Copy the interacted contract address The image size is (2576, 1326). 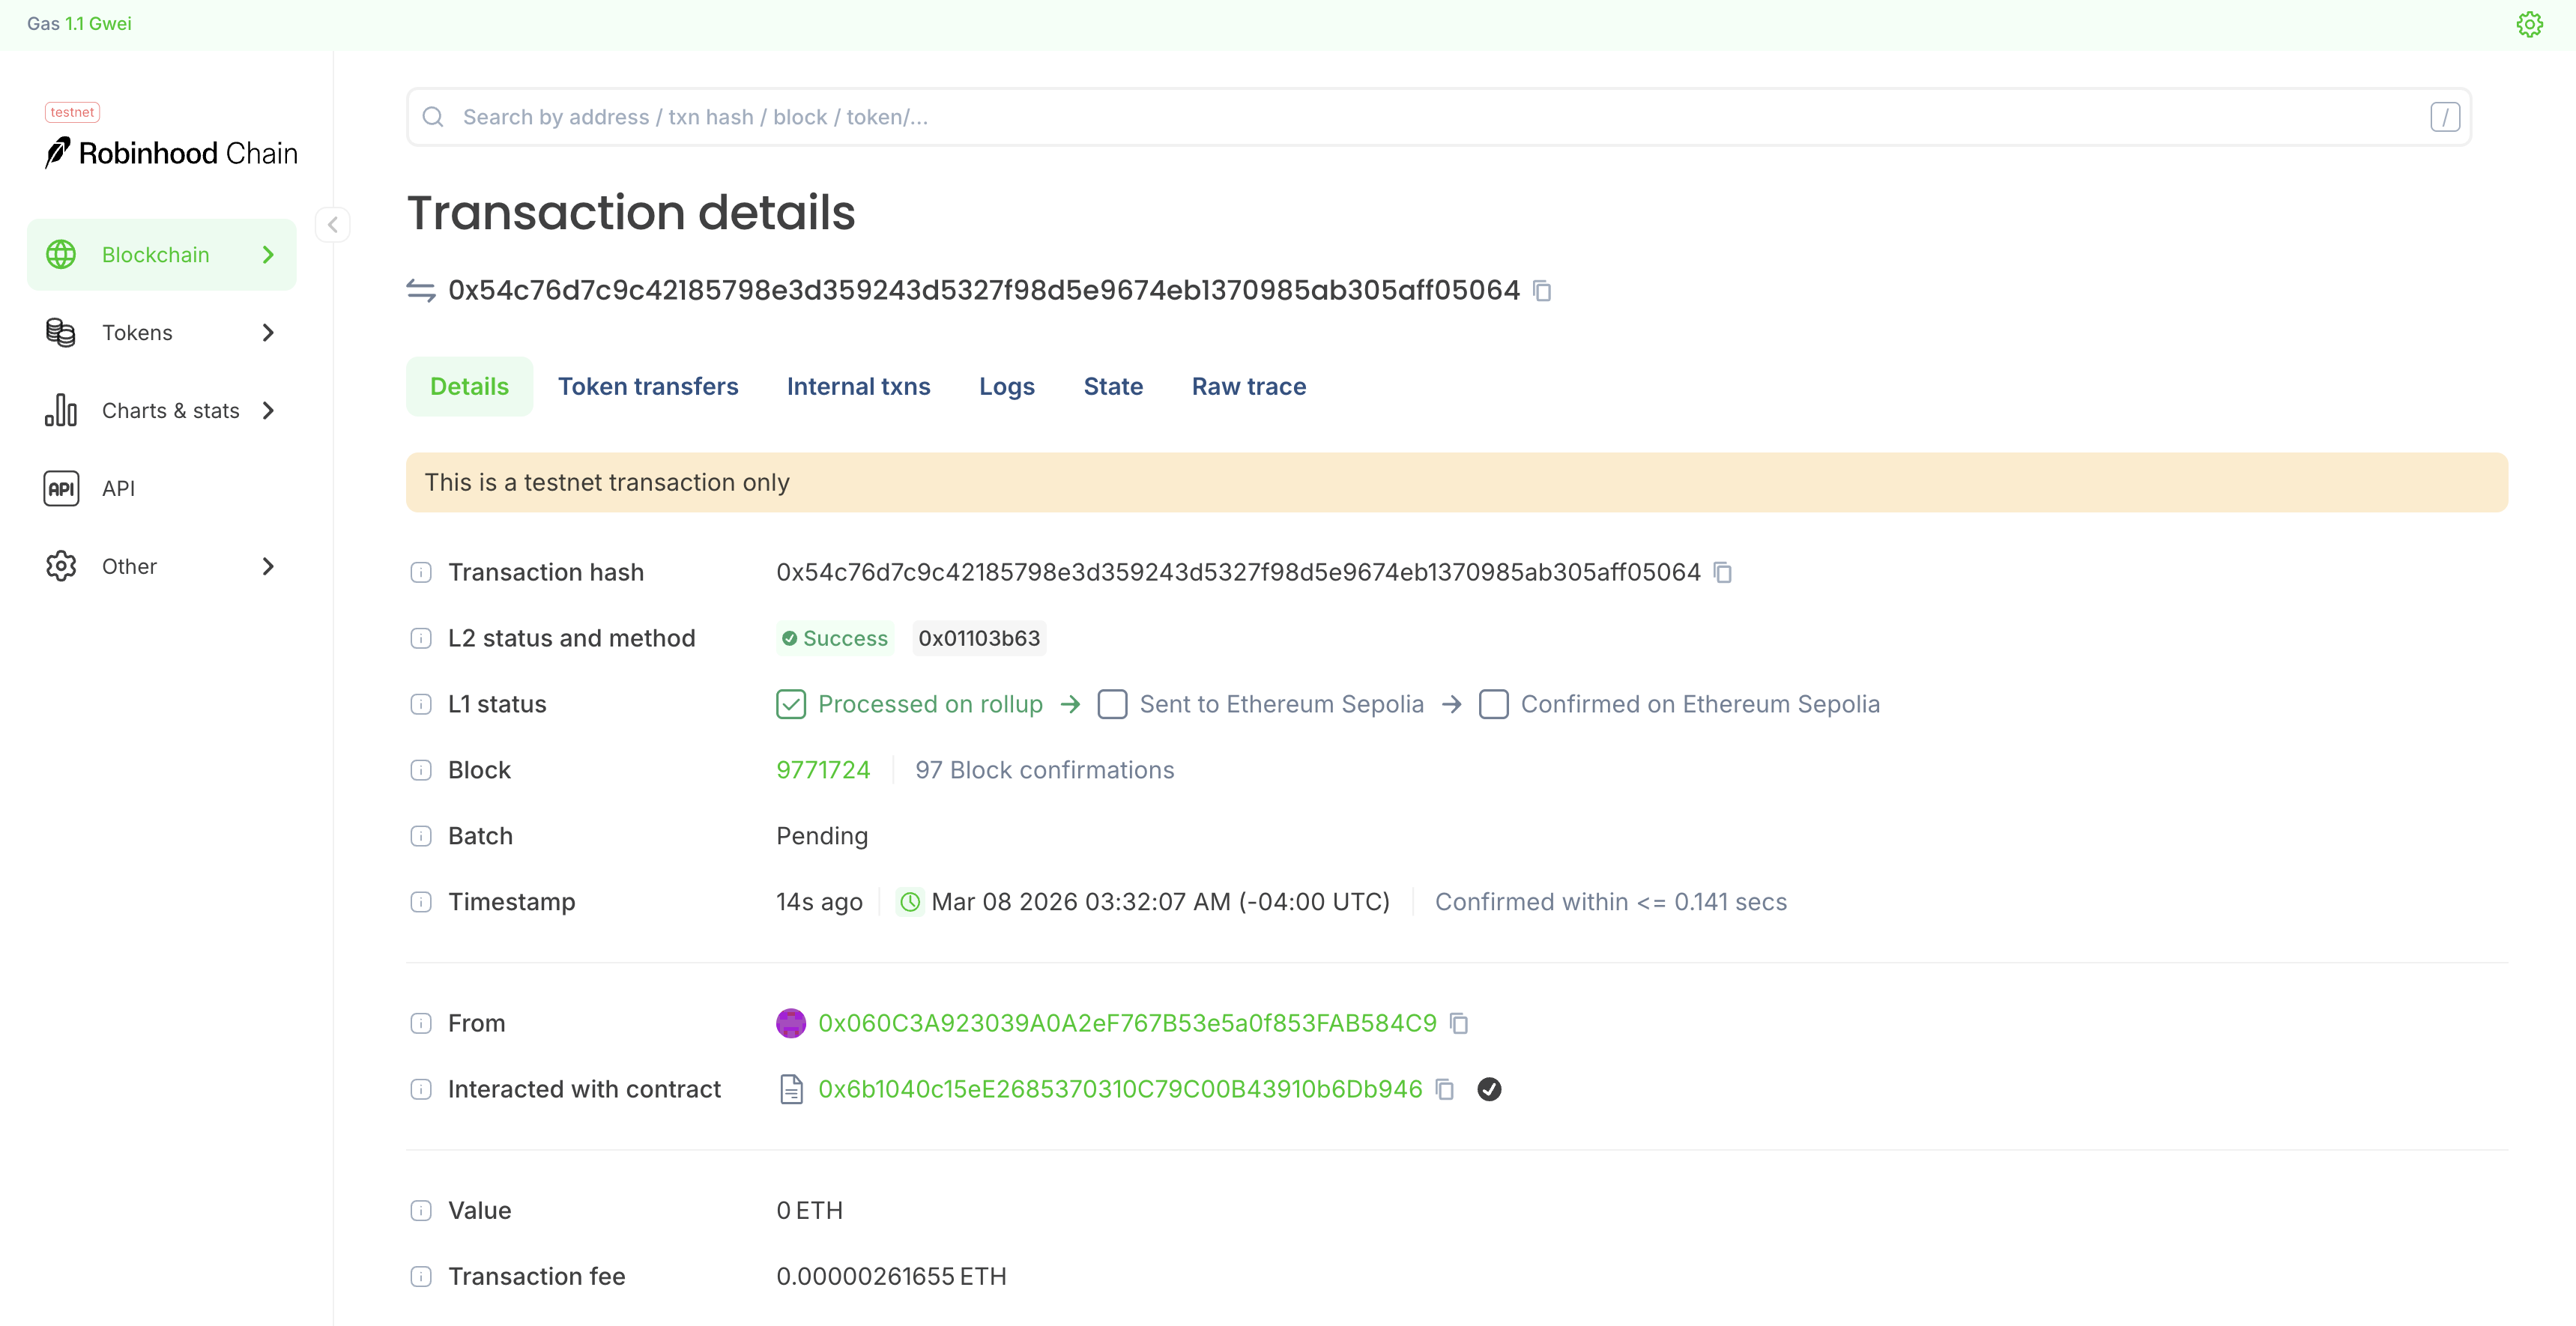1444,1089
